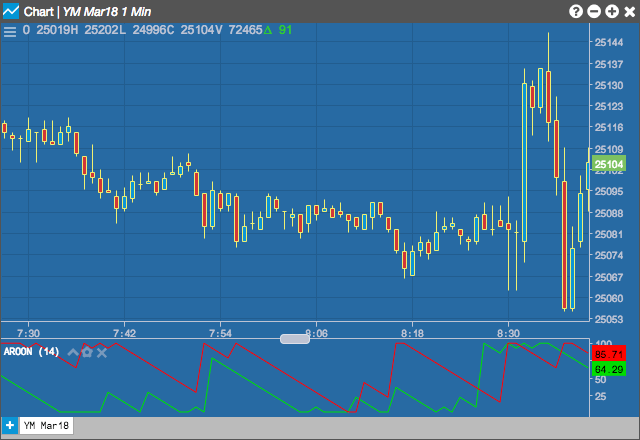Click the pane divider handle between chart and AROON
640x440 pixels.
[x=295, y=339]
